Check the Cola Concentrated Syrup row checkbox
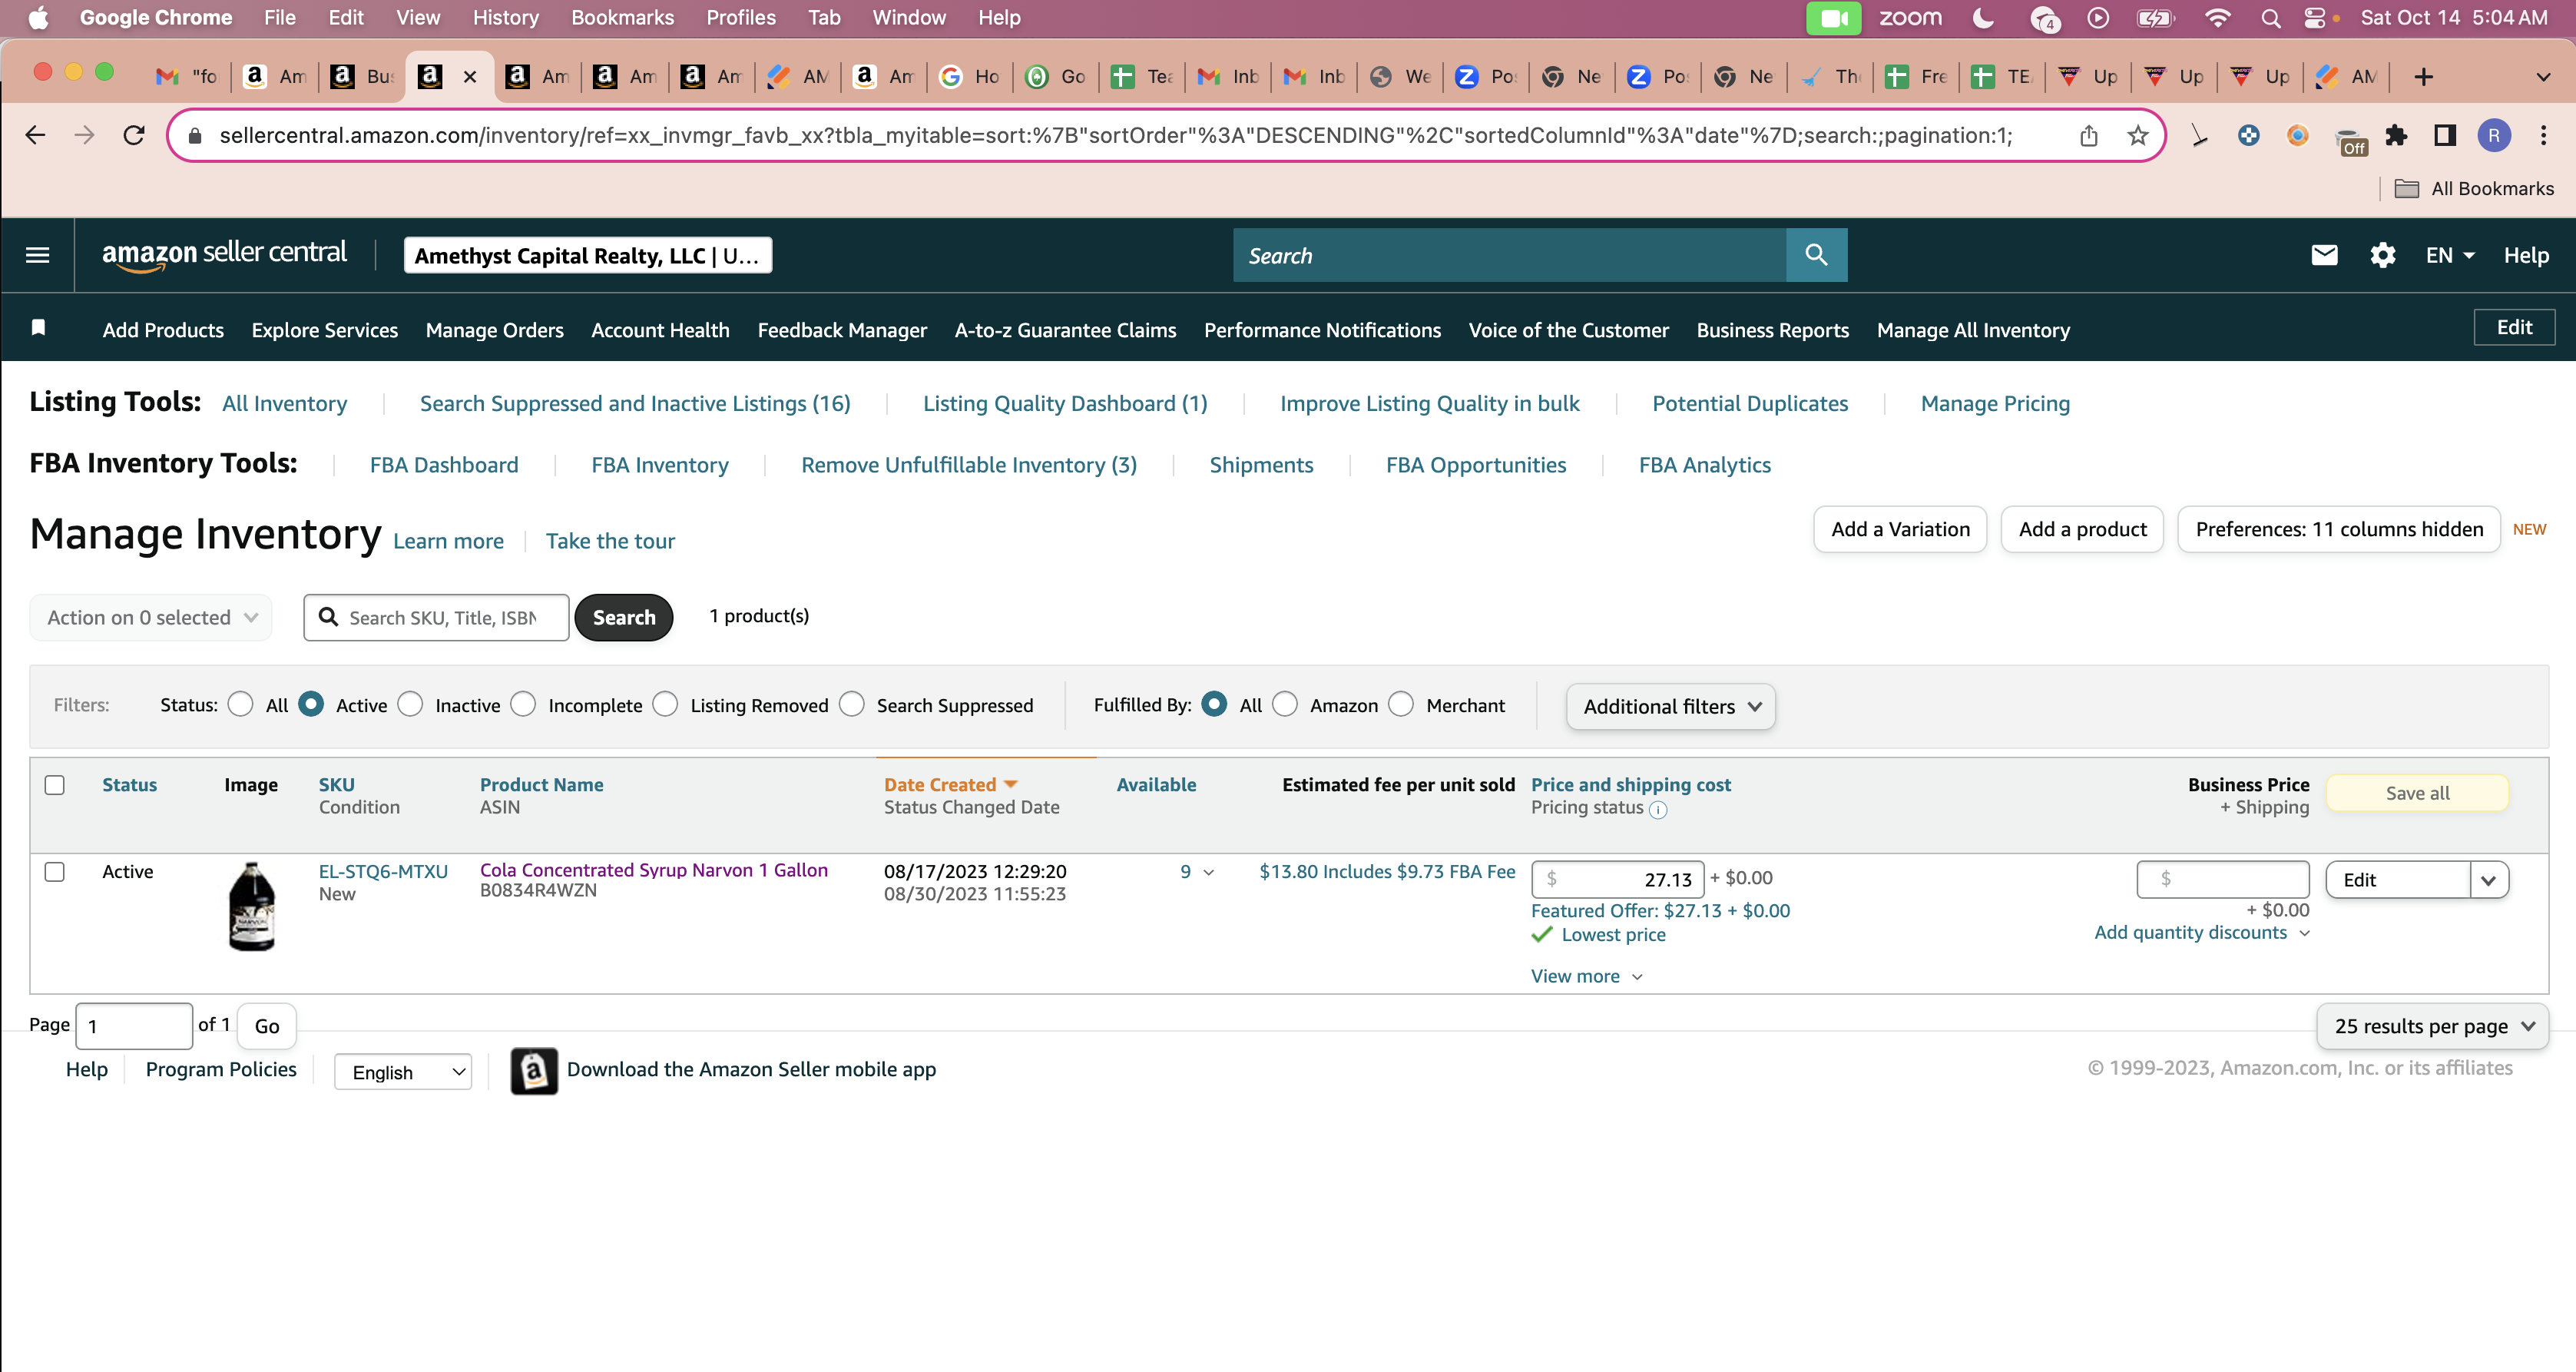This screenshot has height=1372, width=2576. click(x=55, y=872)
